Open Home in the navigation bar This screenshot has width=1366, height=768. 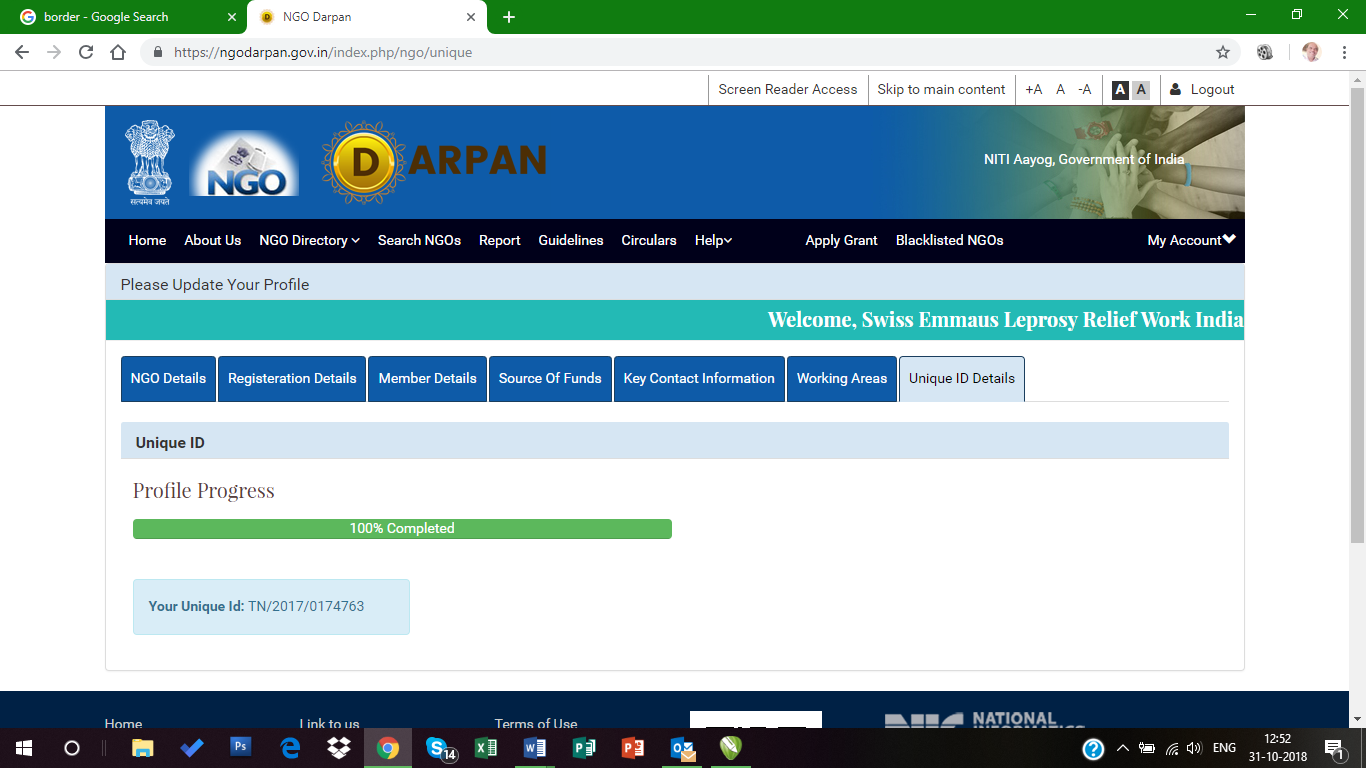pos(147,240)
